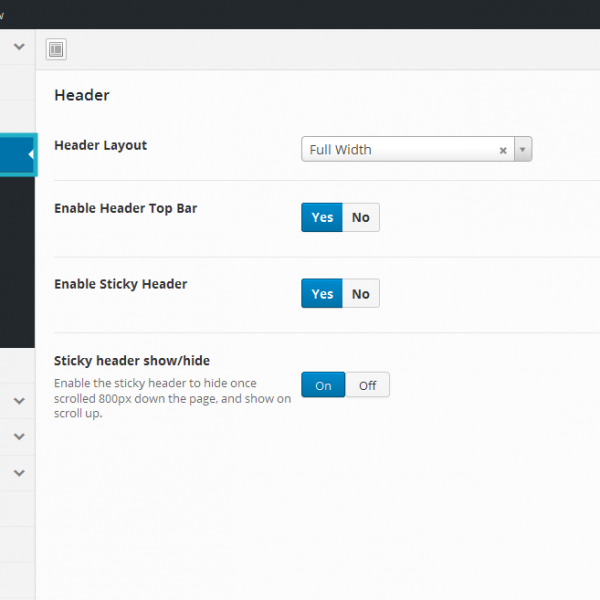Set Enable Header Top Bar to Yes
This screenshot has width=600, height=600.
tap(322, 217)
